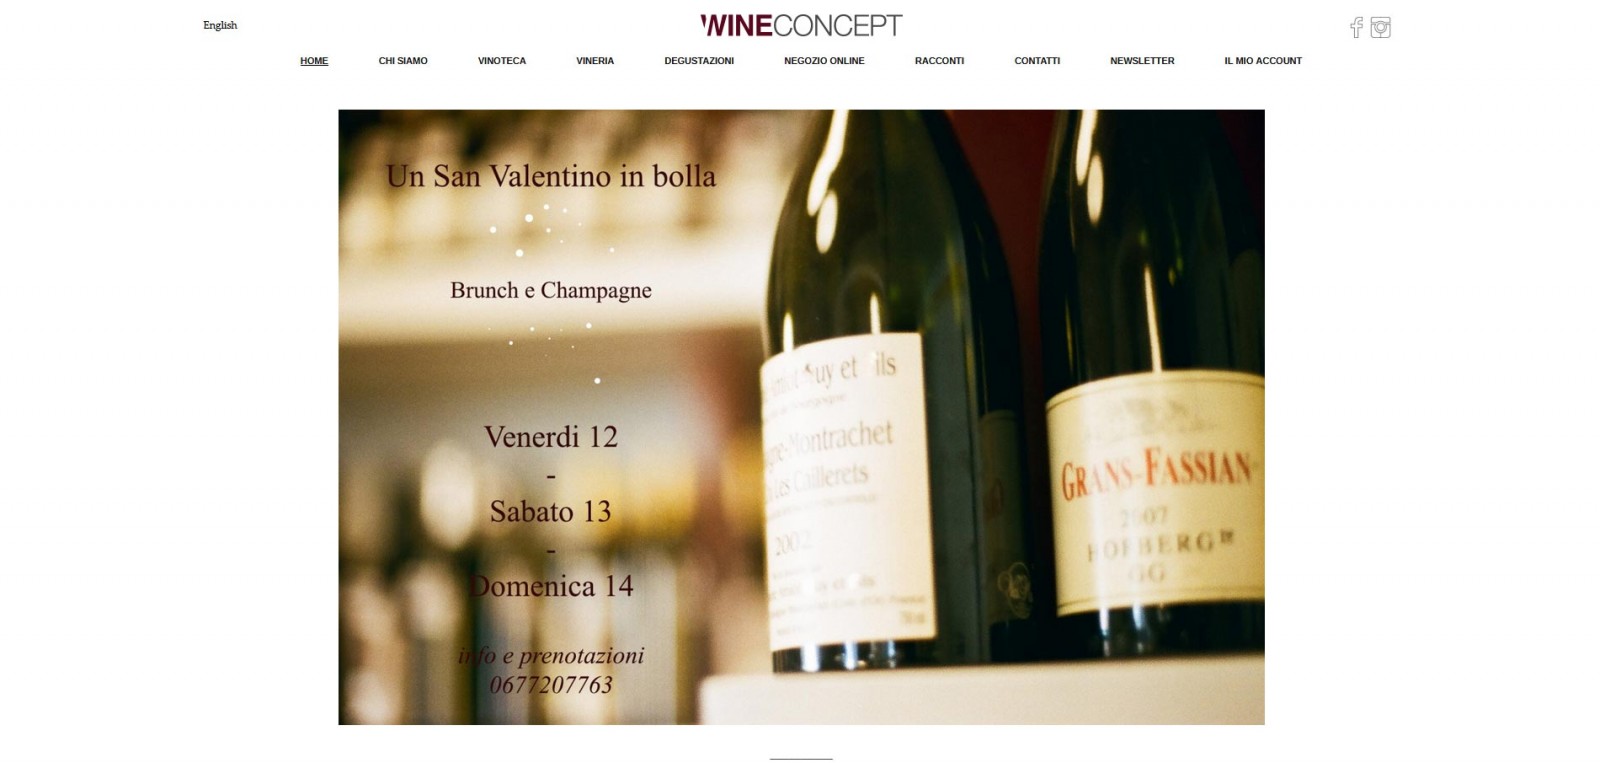Open the Instagram profile icon
The image size is (1600, 763).
(x=1381, y=27)
